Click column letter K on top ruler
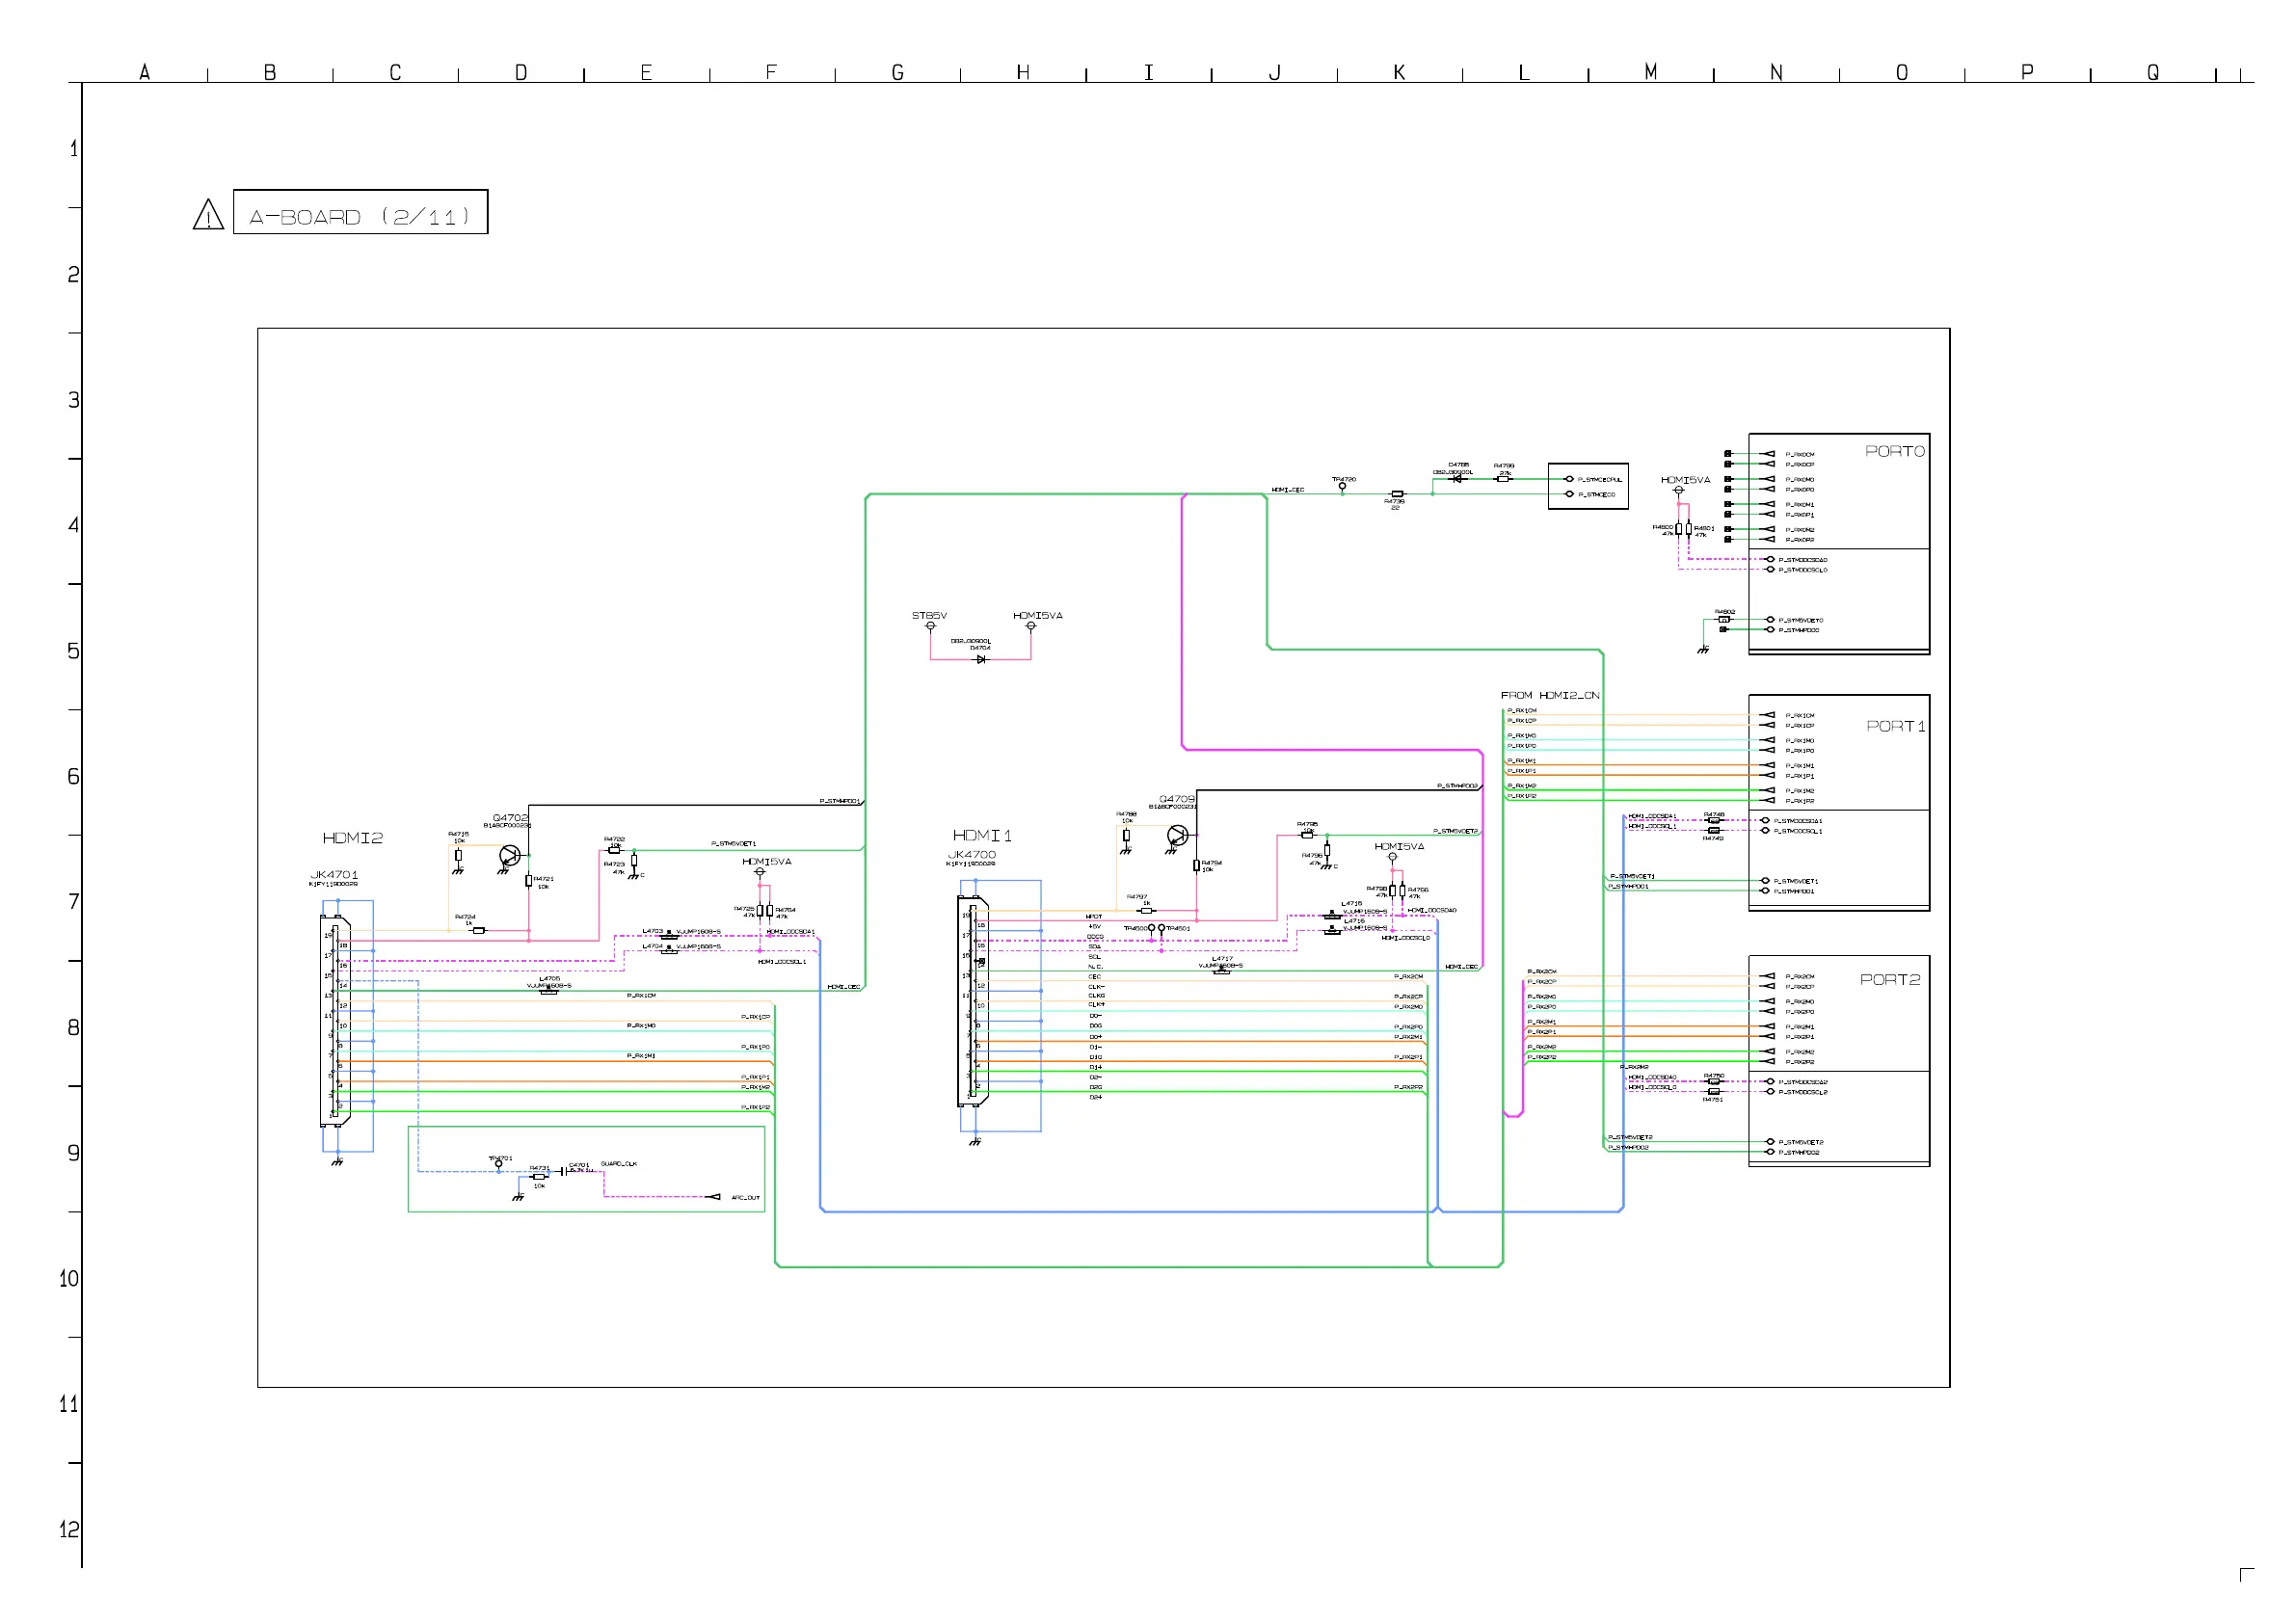 point(1399,72)
